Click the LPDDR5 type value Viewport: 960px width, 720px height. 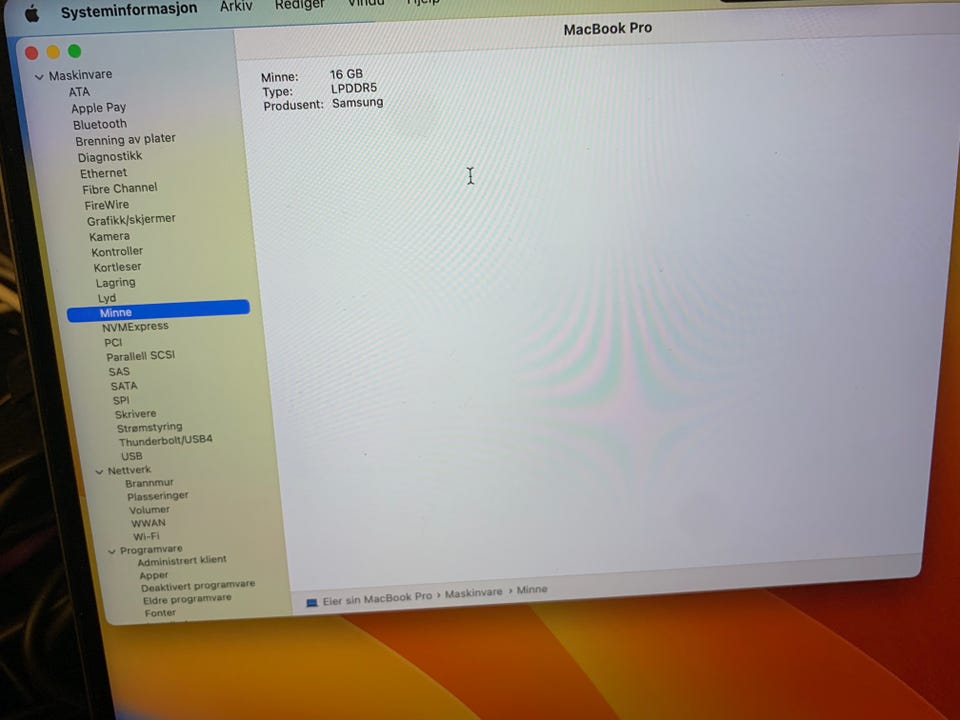click(354, 88)
